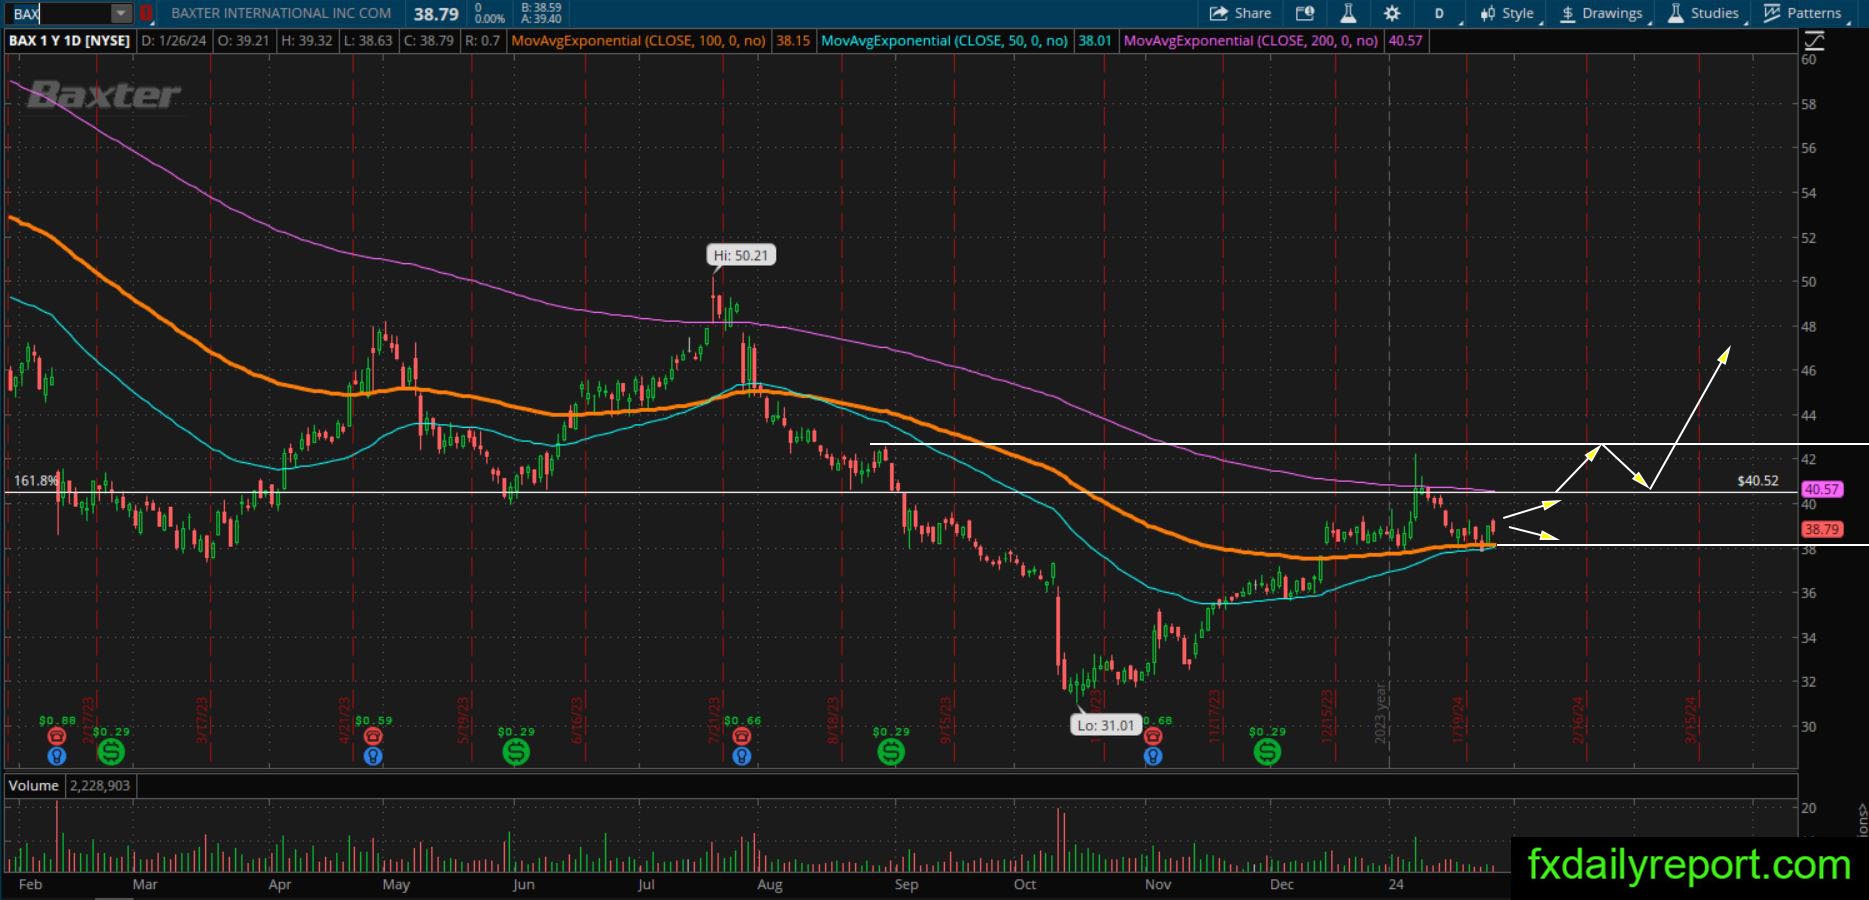
Task: Click the MovAvgExponential 100 study label
Action: (638, 41)
